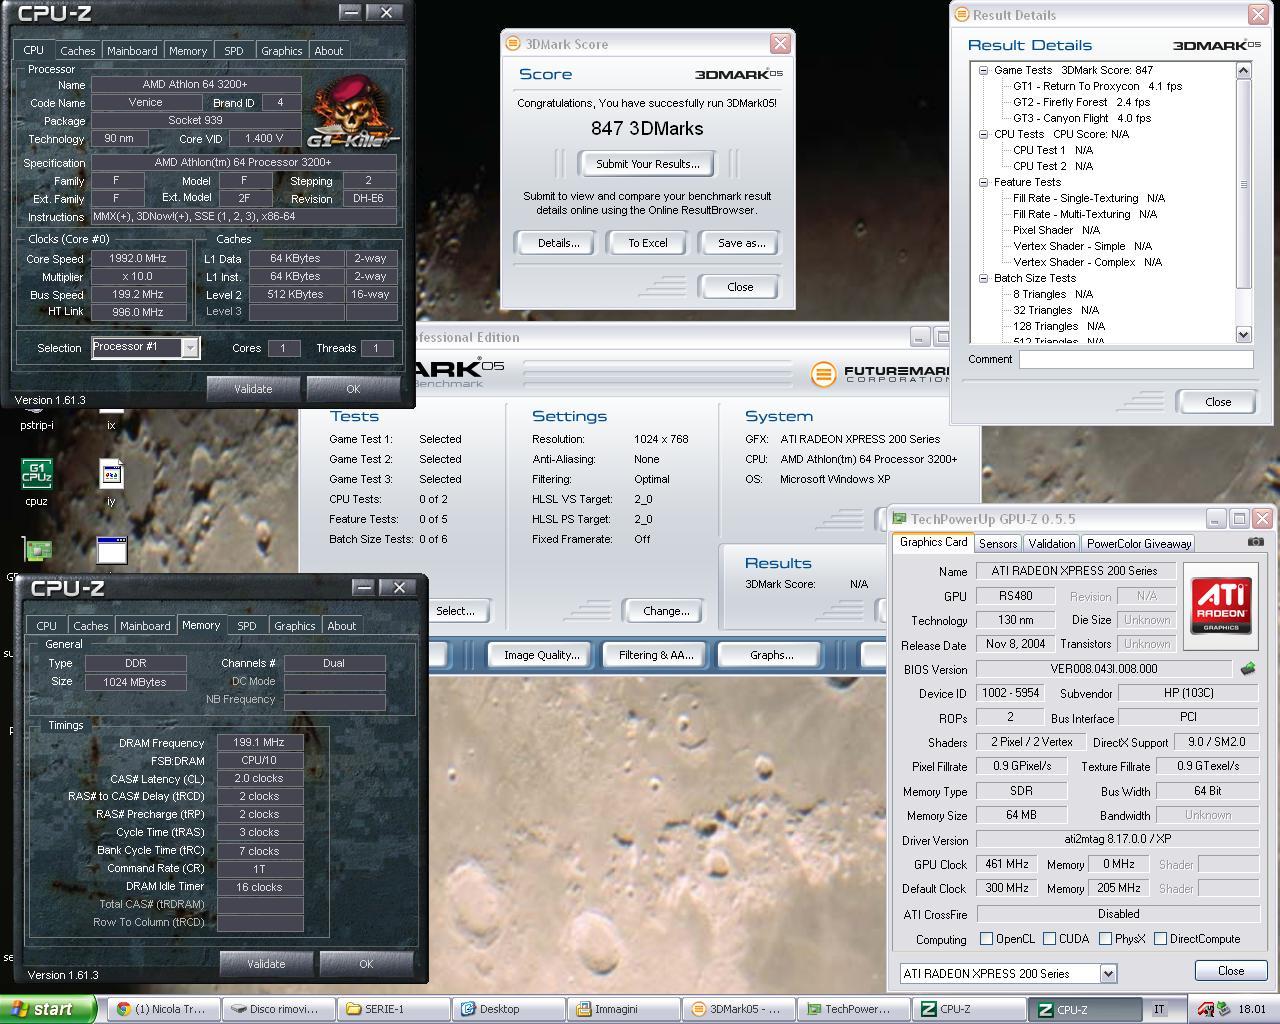Switch to Caches tab in top CPU-Z
Screen dimensions: 1280x1024
[x=77, y=51]
